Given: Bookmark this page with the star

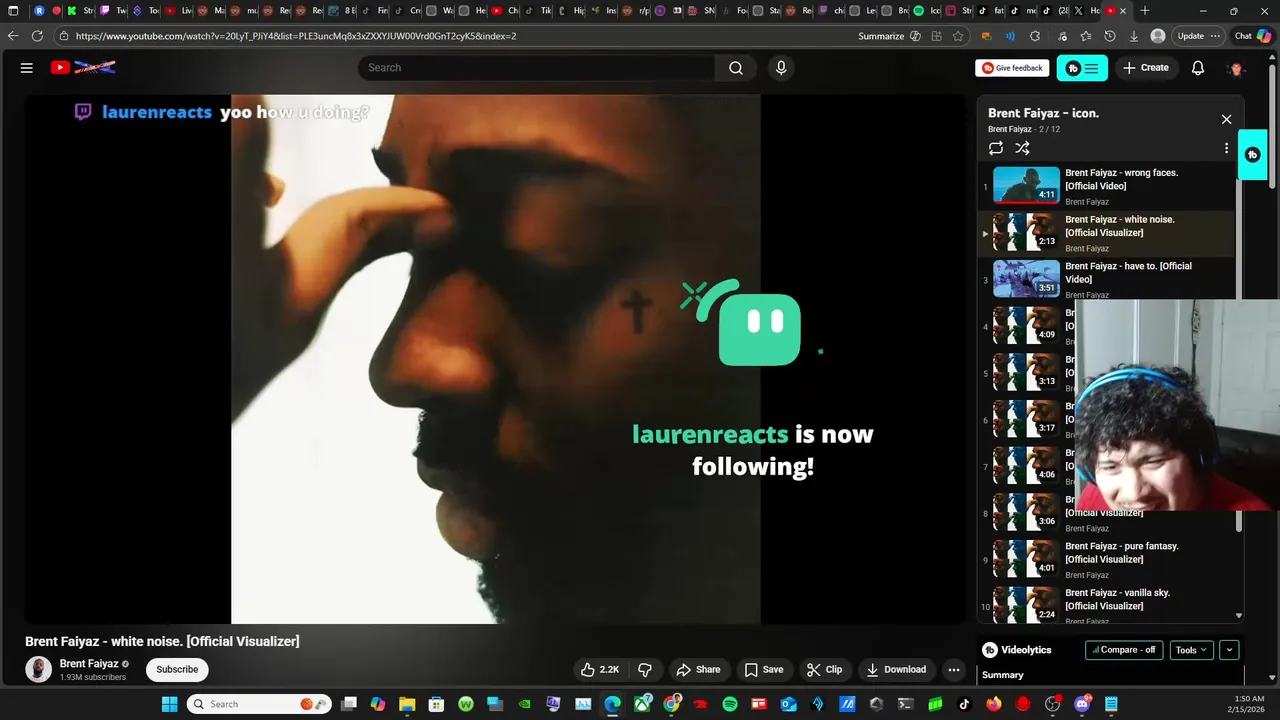Looking at the screenshot, I should [958, 36].
